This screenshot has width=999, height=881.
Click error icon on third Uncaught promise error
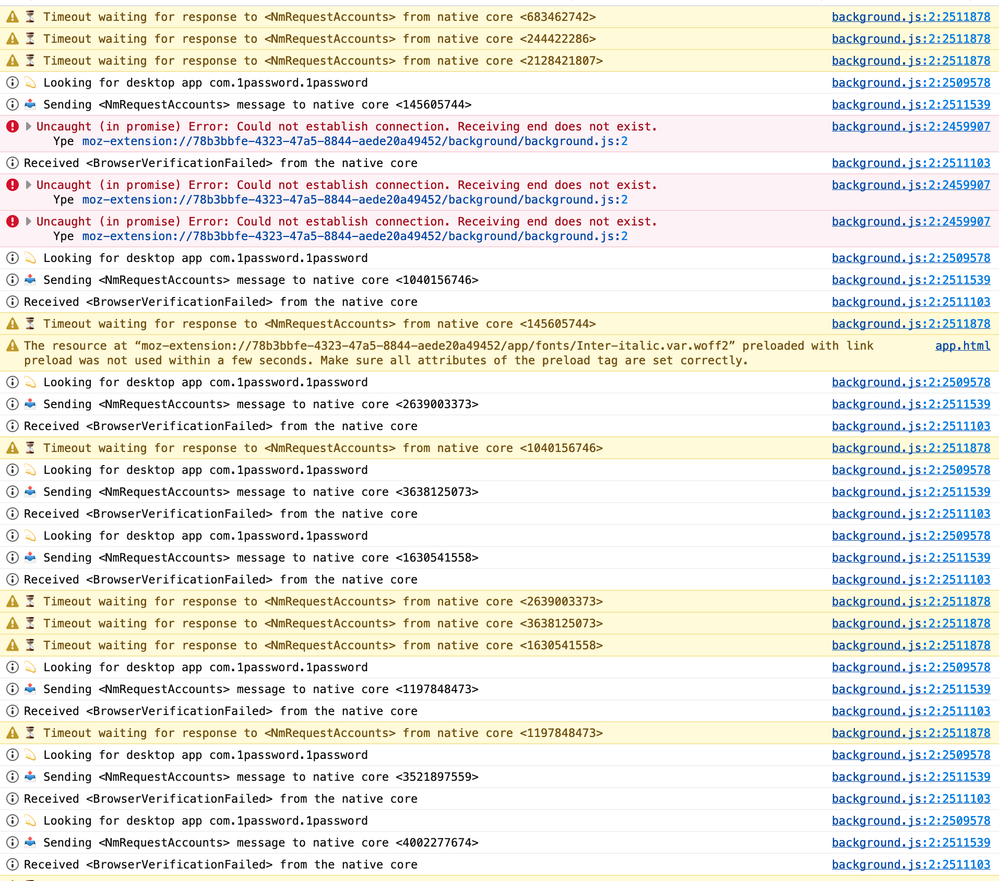click(12, 222)
